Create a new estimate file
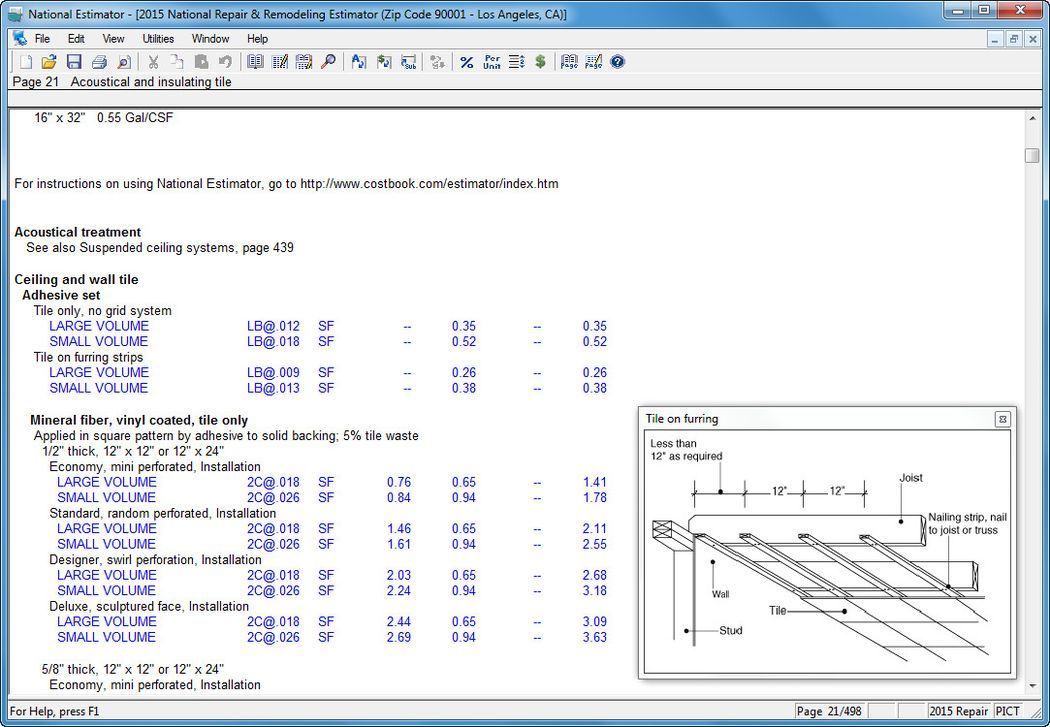The height and width of the screenshot is (727, 1050). tap(25, 61)
